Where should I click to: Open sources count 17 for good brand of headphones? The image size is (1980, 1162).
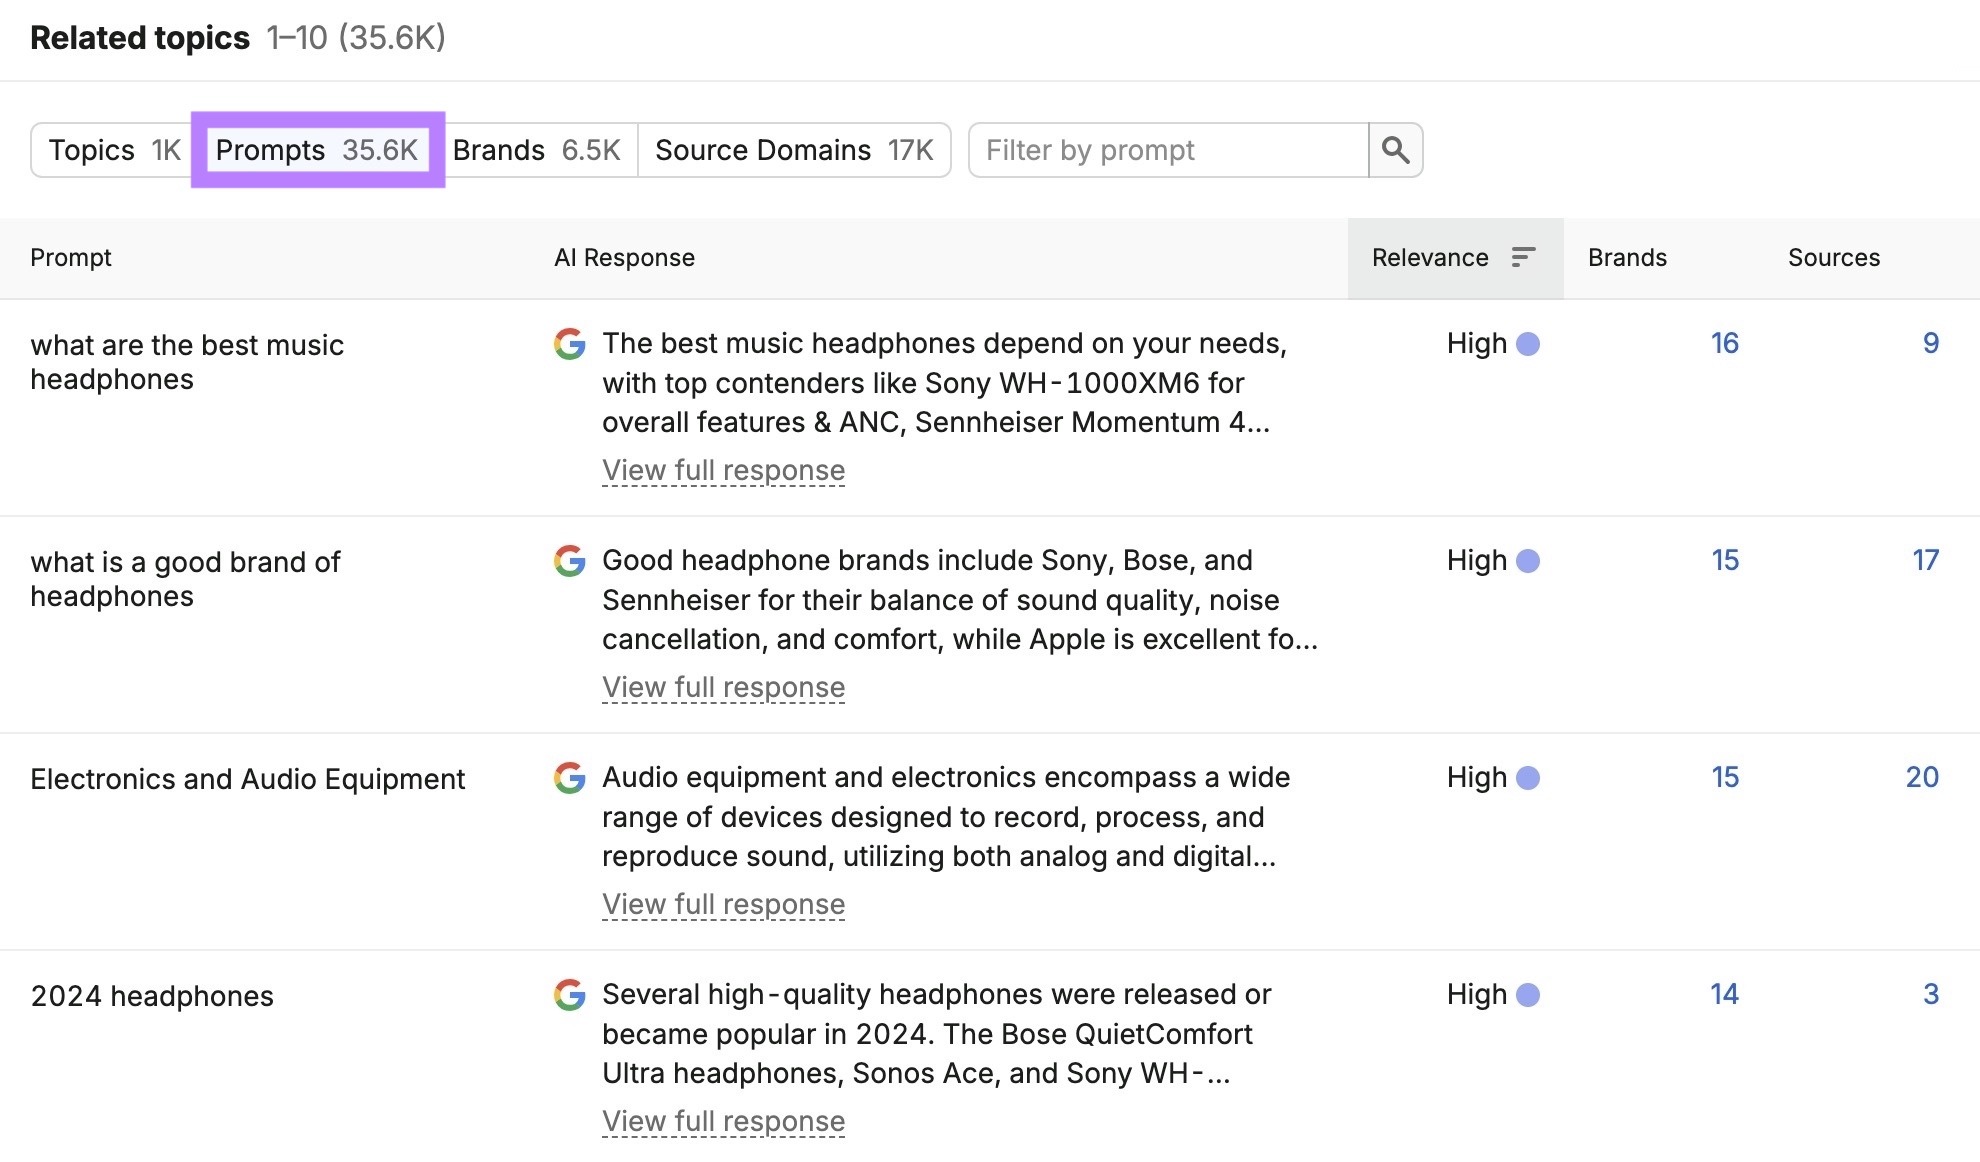1925,560
